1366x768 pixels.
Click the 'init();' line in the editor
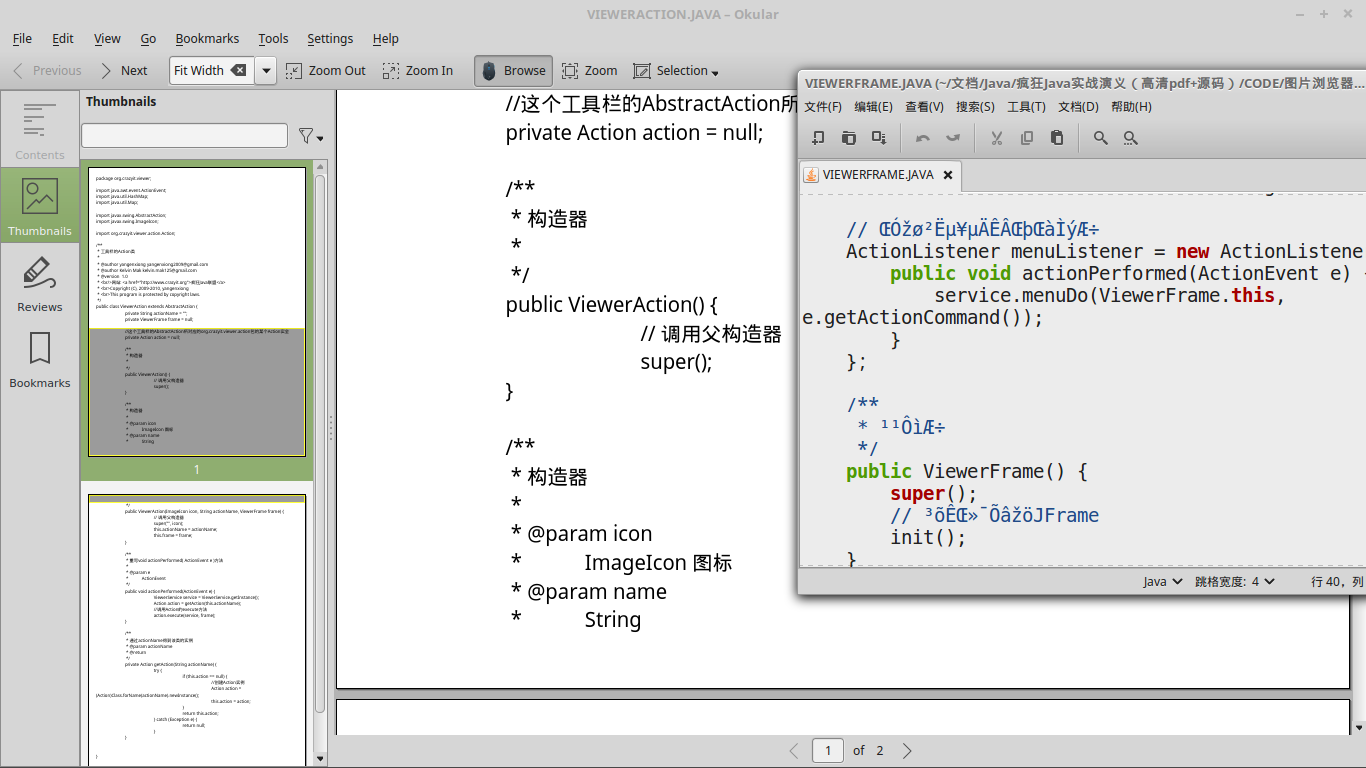pyautogui.click(x=928, y=537)
